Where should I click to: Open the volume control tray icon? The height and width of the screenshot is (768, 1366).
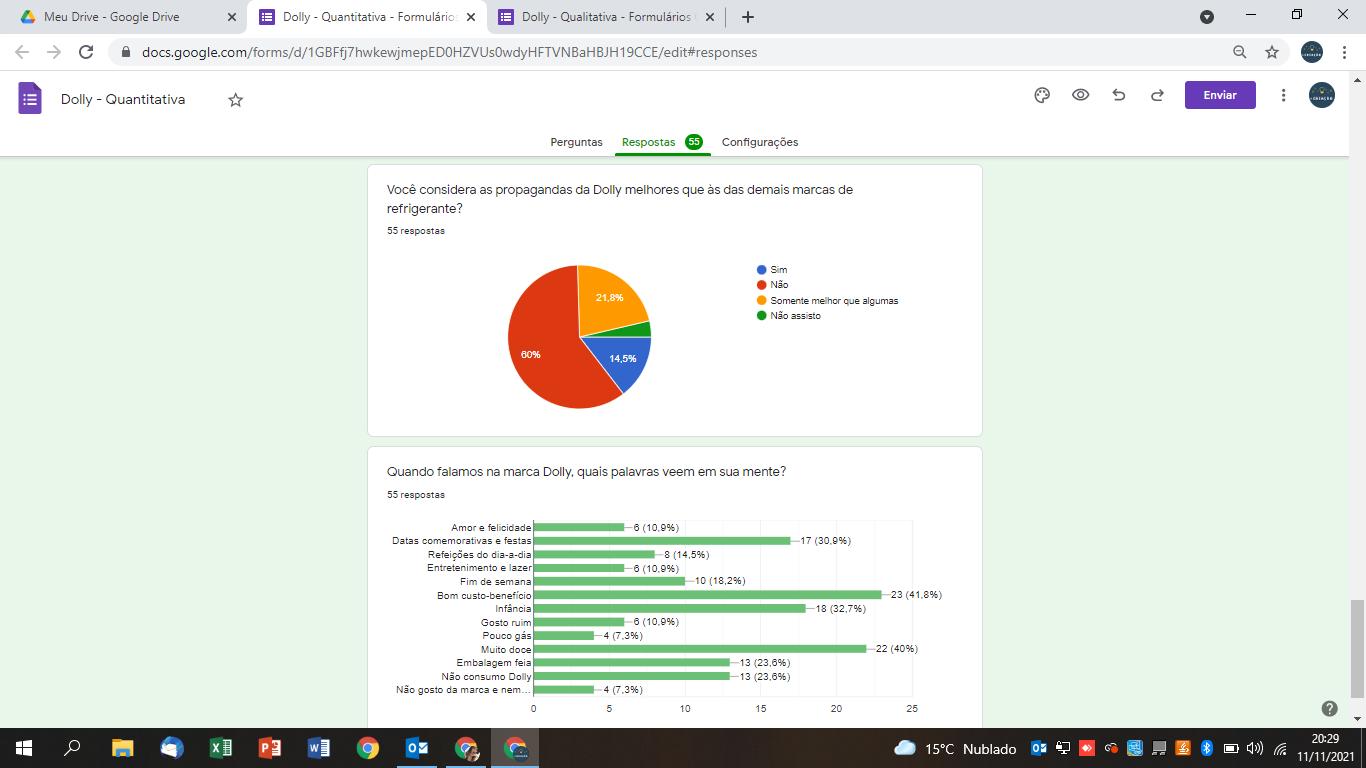click(x=1255, y=748)
